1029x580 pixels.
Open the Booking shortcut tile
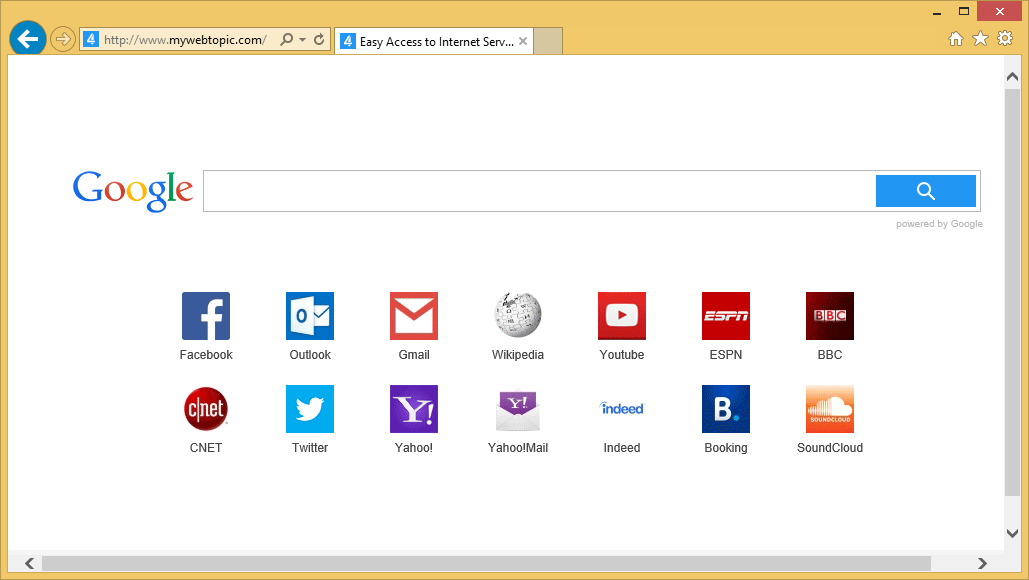pyautogui.click(x=725, y=408)
